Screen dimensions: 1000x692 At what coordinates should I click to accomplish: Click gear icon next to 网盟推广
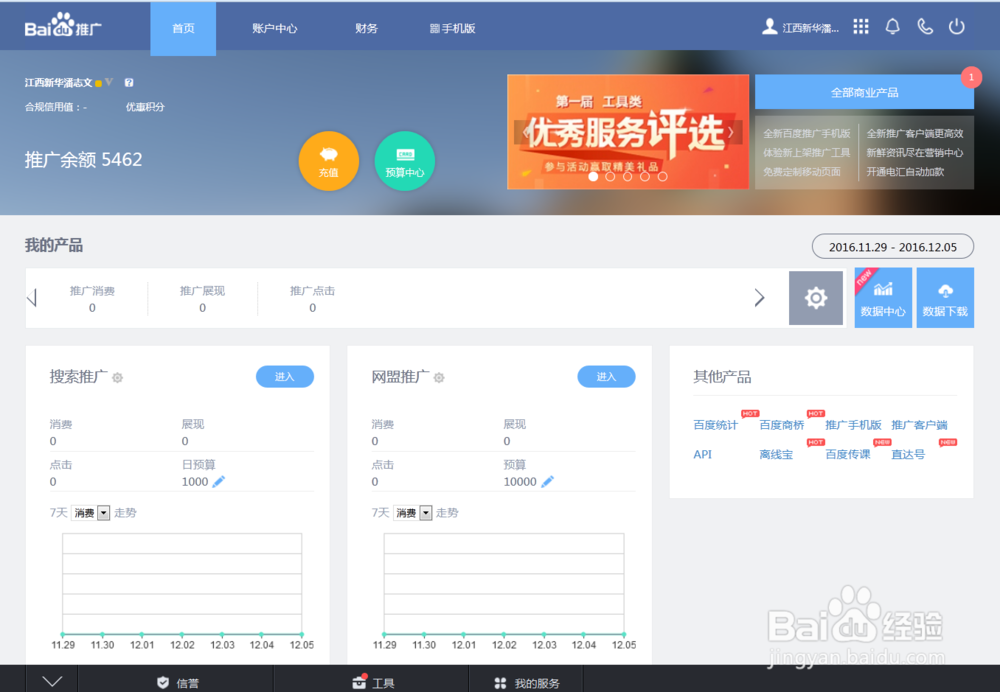click(x=439, y=378)
